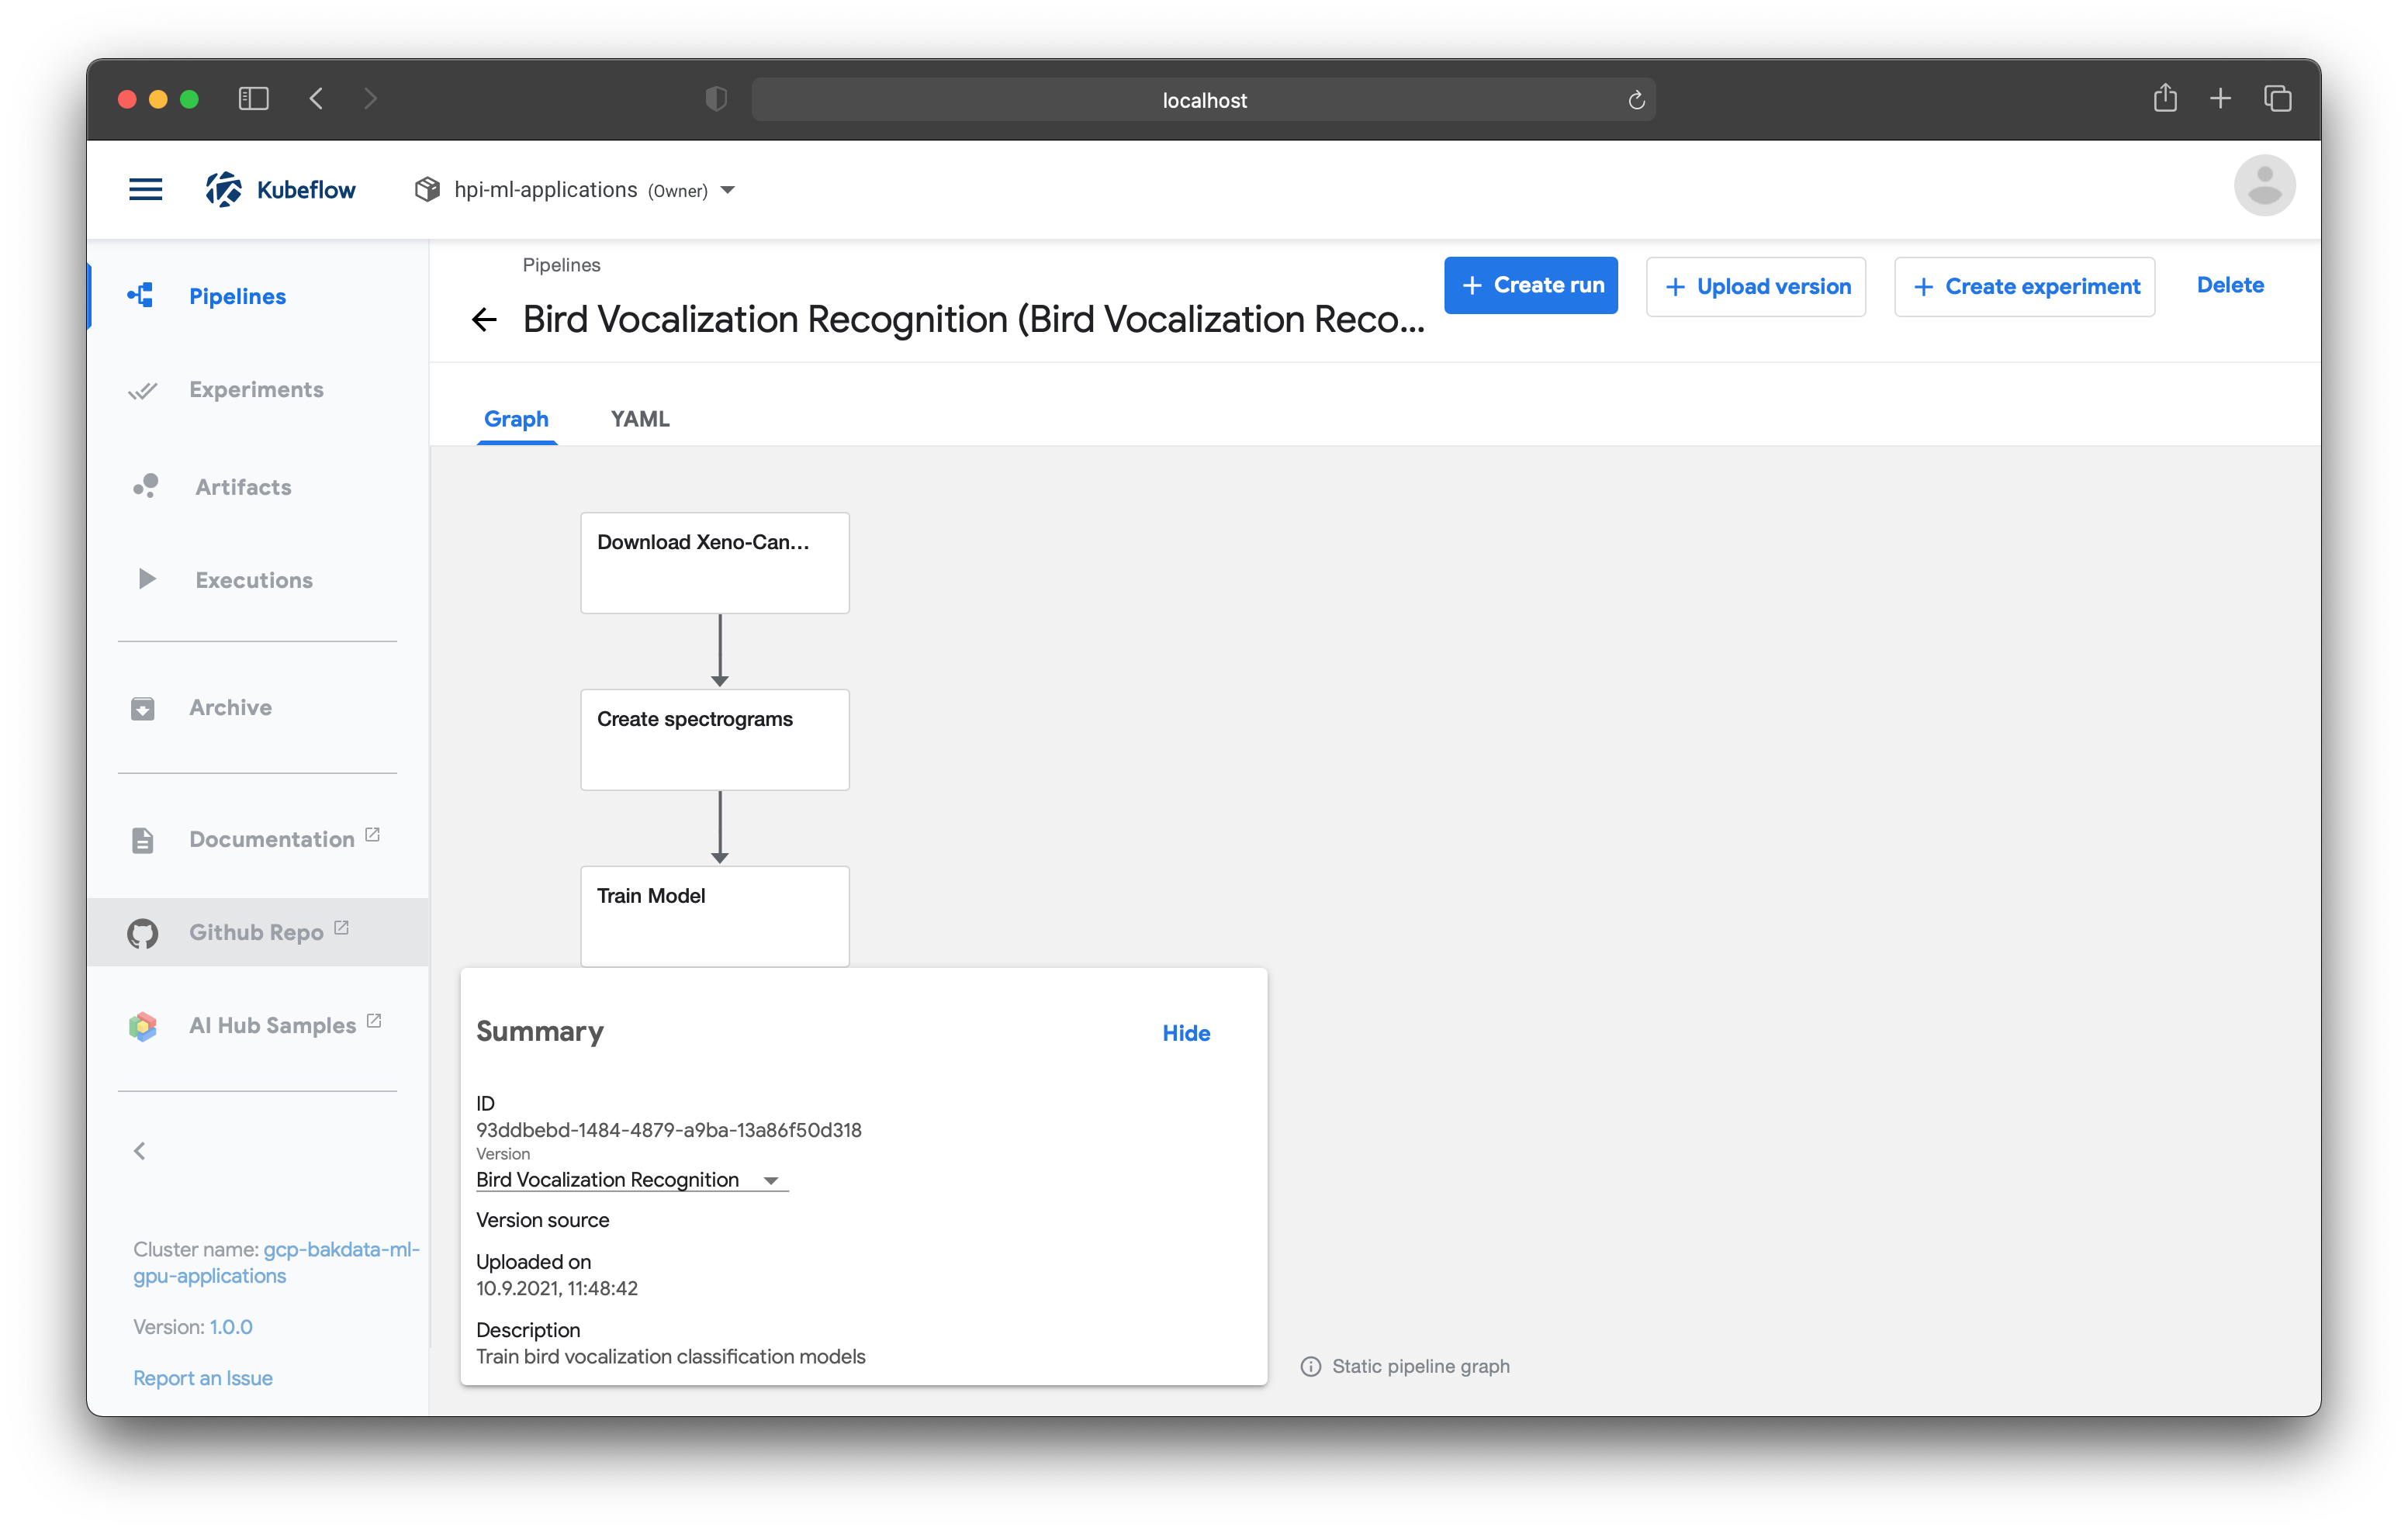The height and width of the screenshot is (1531, 2408).
Task: Click the Static pipeline graph info icon
Action: pos(1310,1366)
